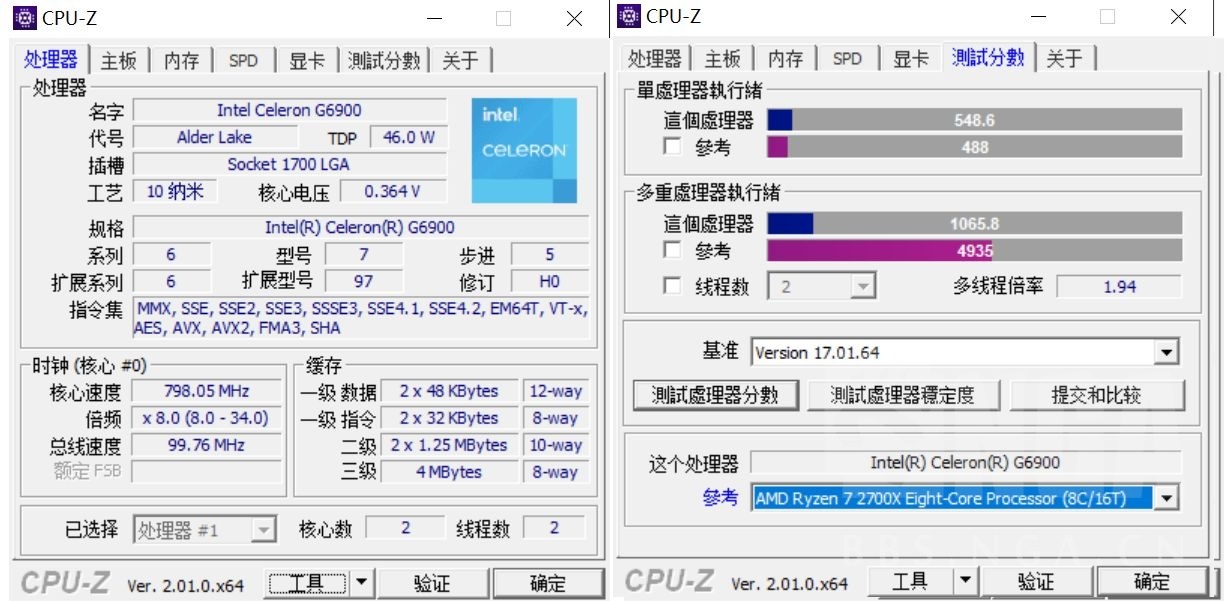Click CPU-Z app icon in right window title bar
Screen dimensions: 1226x601
pyautogui.click(x=630, y=16)
